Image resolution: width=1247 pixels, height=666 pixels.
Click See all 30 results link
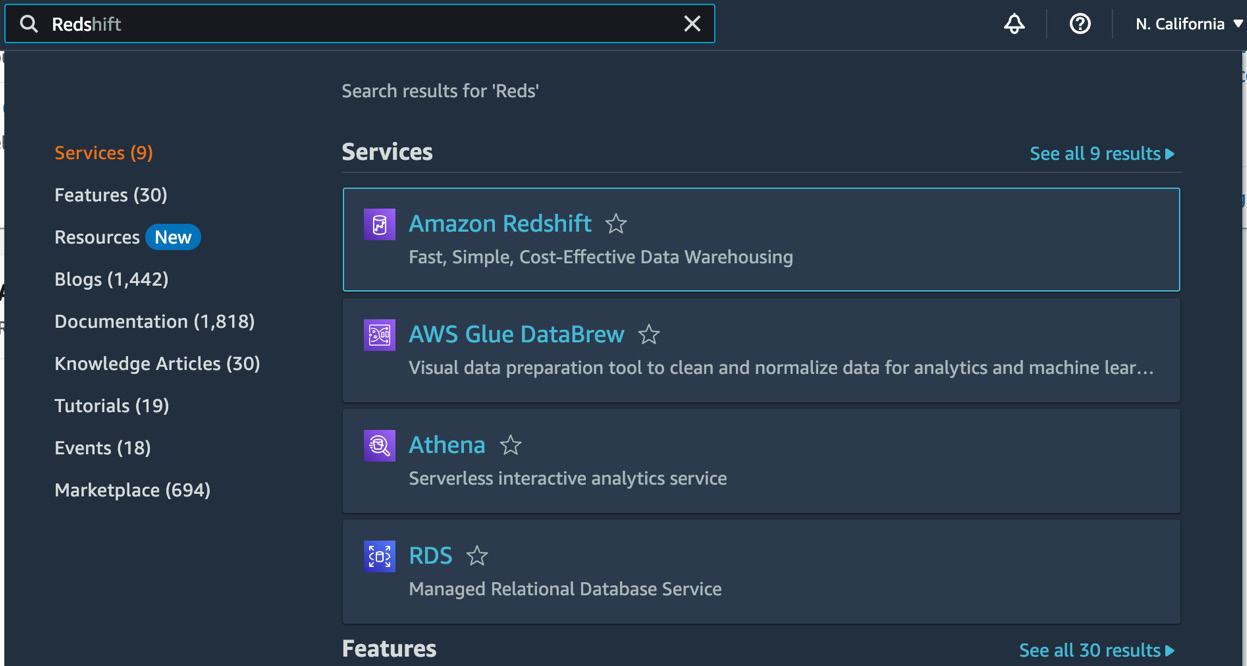tap(1097, 650)
